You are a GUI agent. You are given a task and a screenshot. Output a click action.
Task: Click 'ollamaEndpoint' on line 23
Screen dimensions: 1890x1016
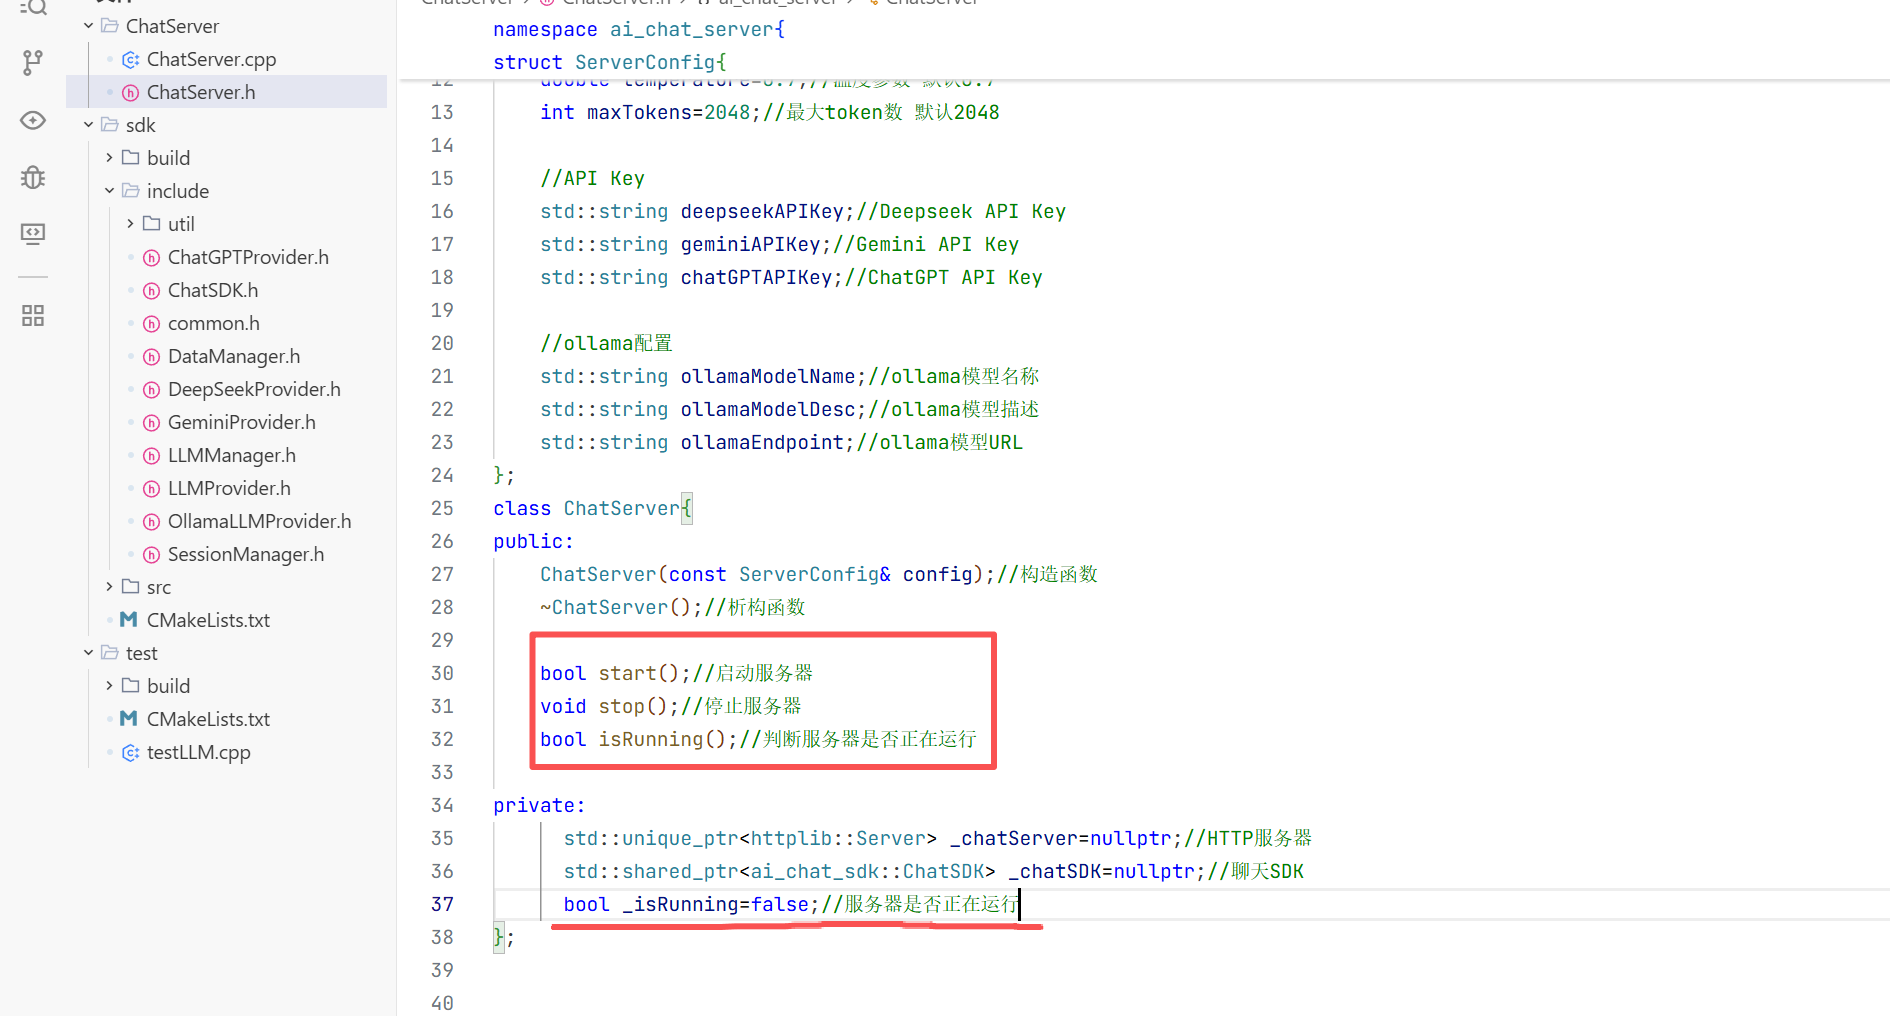(762, 442)
